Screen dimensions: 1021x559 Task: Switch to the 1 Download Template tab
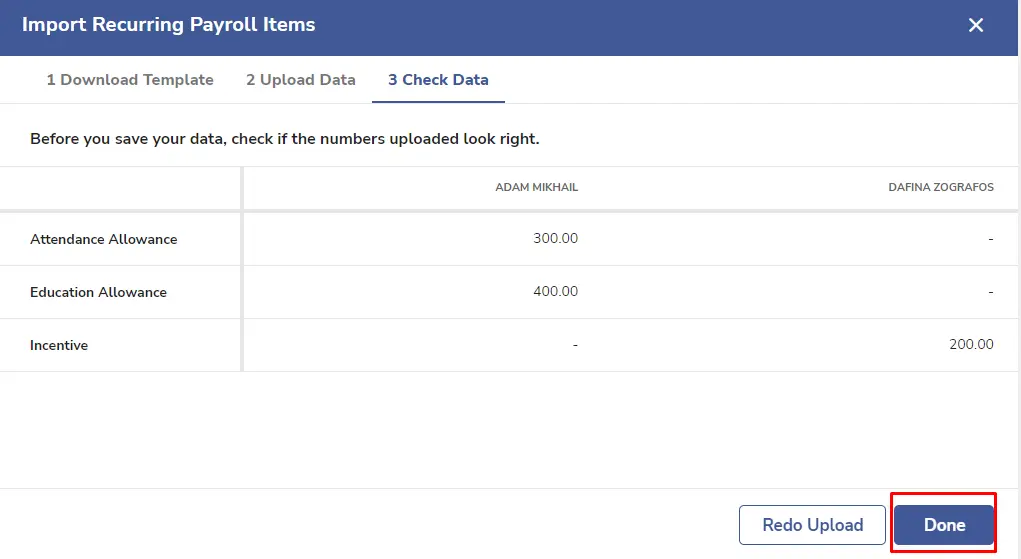pos(130,79)
